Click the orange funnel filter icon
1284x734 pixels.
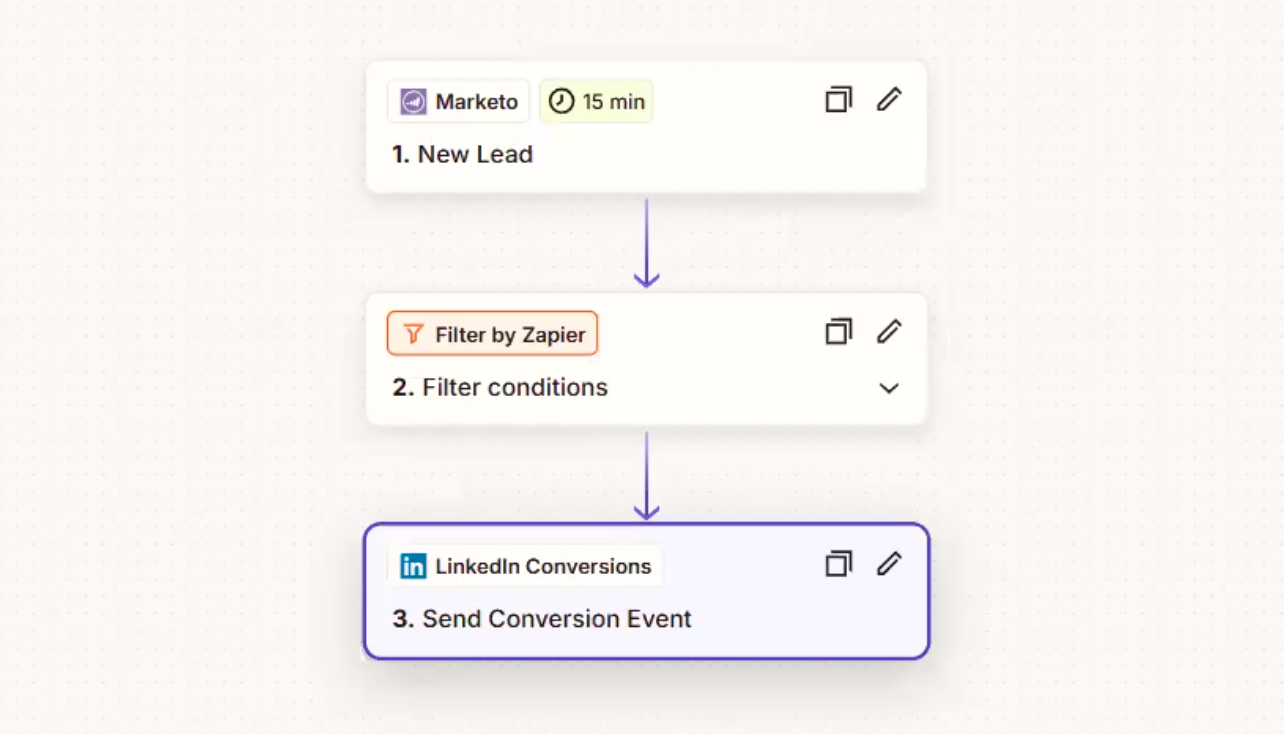pos(413,334)
